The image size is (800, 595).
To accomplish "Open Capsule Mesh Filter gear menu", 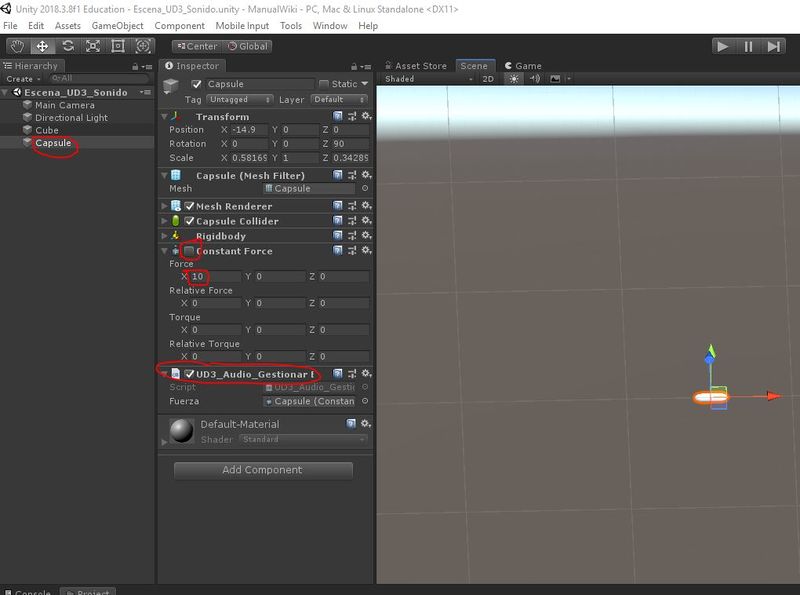I will 366,175.
